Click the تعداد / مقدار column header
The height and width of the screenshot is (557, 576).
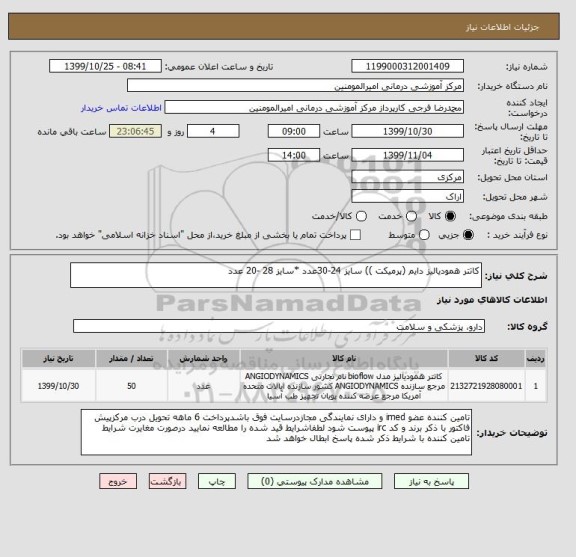pos(132,359)
